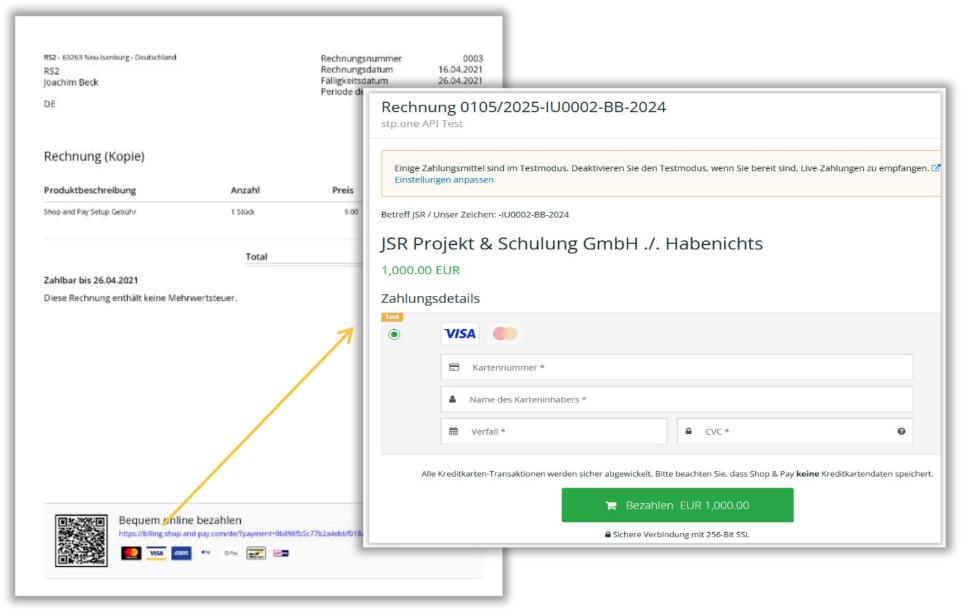Click the 'Total' label on the invoice

pos(256,257)
